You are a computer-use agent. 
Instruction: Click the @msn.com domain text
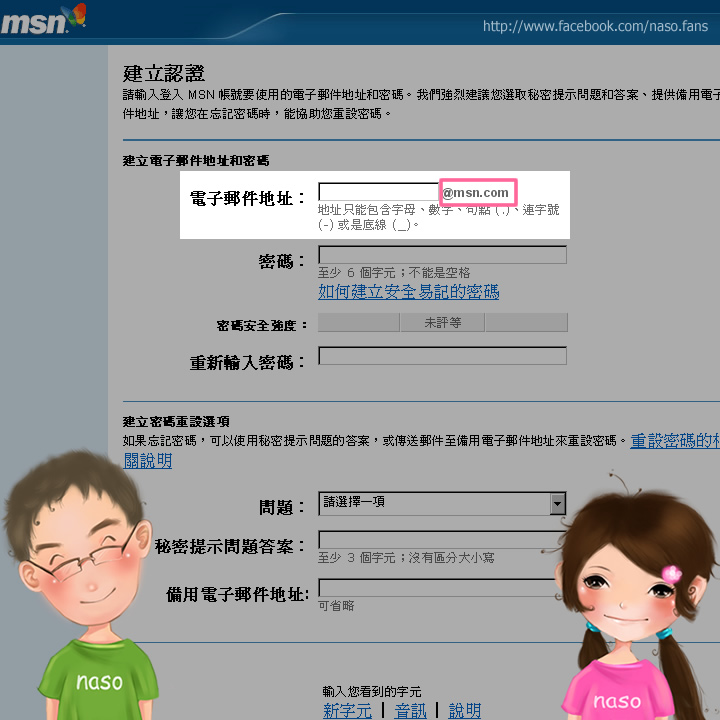[x=475, y=193]
